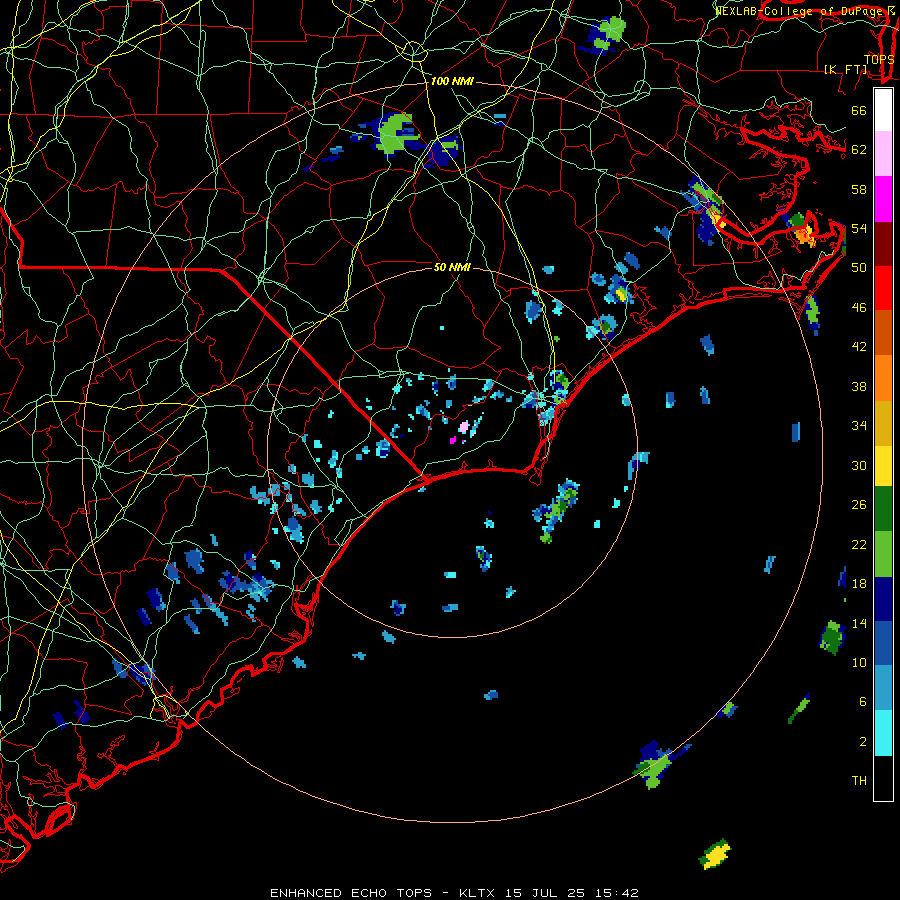
Task: Click the bright red 50 kft legend swatch
Action: tap(883, 288)
